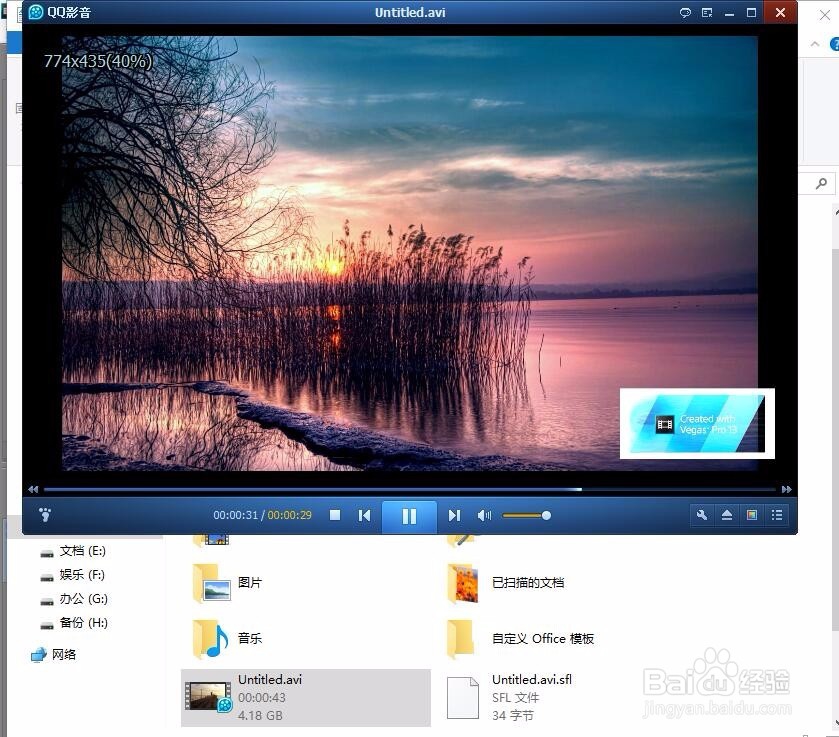
Task: Close the QQ影音 player window
Action: (780, 12)
